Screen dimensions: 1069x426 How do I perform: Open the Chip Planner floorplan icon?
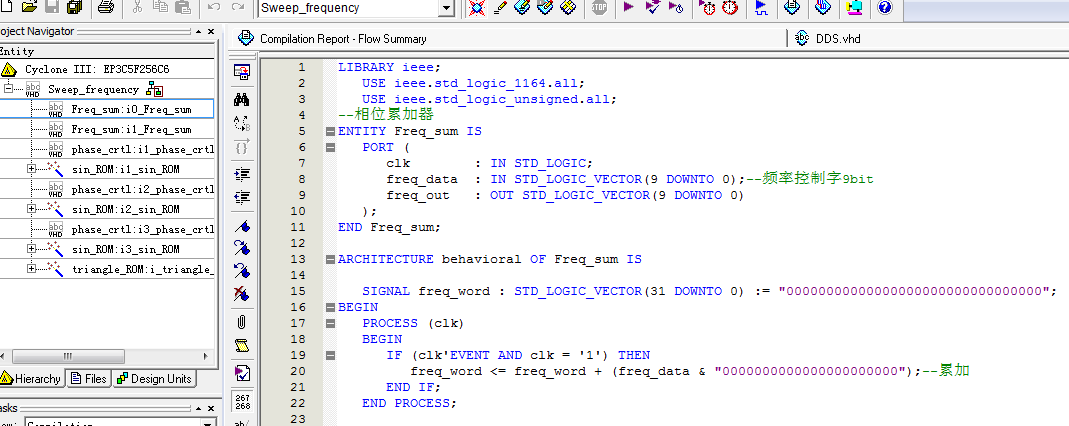coord(568,7)
